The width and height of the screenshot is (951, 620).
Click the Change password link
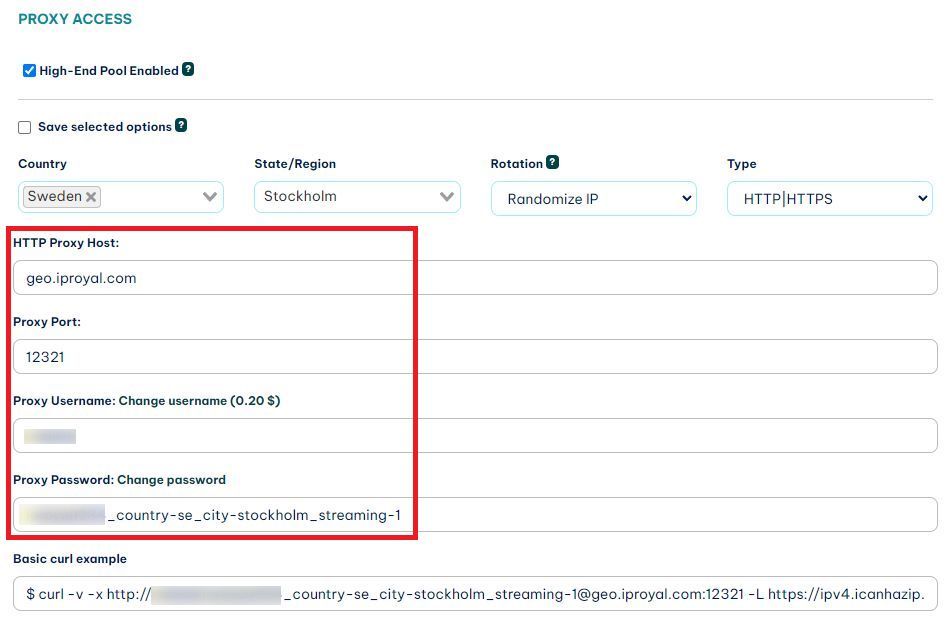point(171,480)
